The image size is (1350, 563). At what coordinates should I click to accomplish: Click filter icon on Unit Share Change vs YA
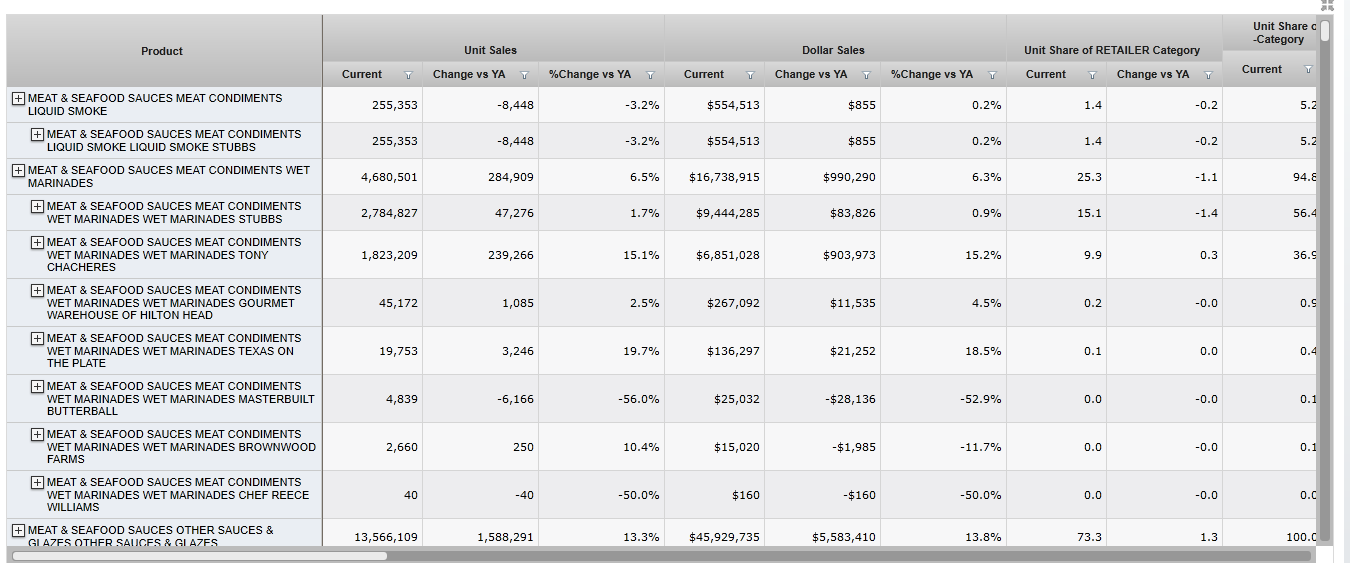[x=1208, y=75]
